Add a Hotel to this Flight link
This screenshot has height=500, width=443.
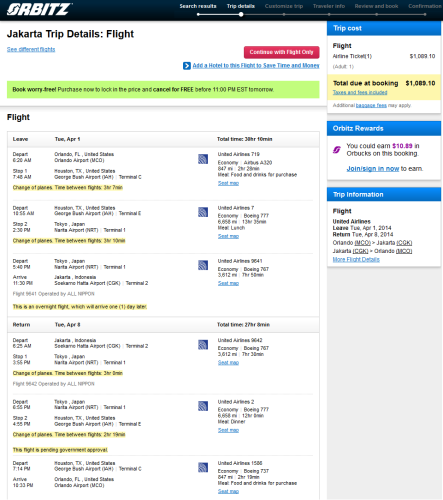[x=256, y=66]
